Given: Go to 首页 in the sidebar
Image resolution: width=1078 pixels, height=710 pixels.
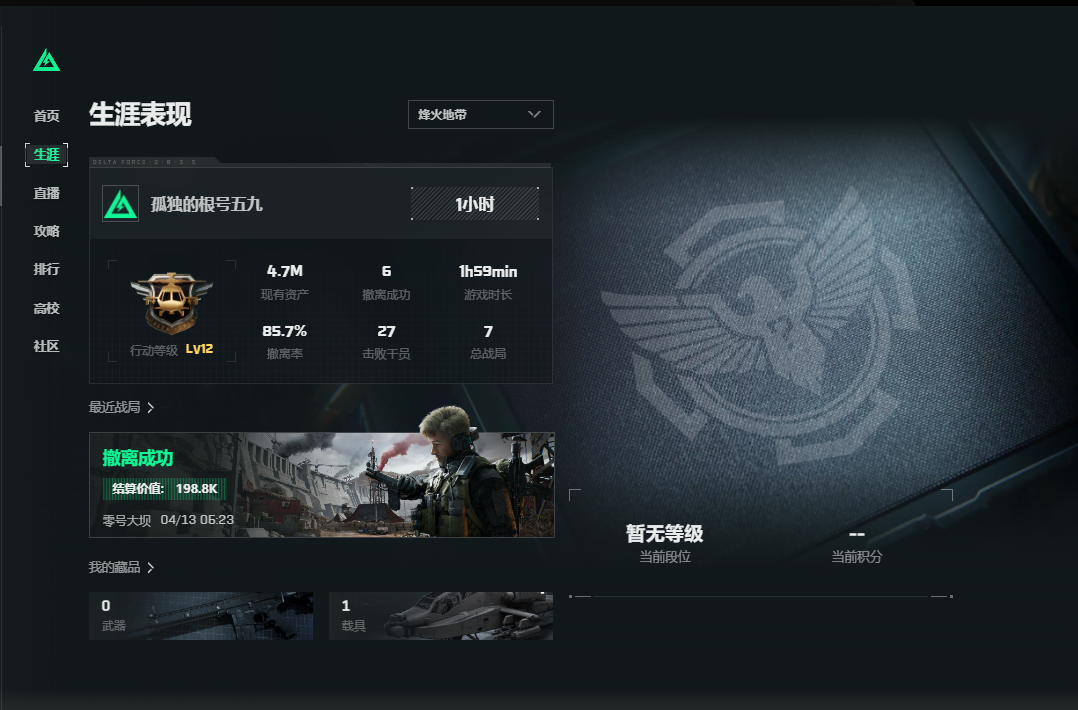Looking at the screenshot, I should (x=47, y=115).
